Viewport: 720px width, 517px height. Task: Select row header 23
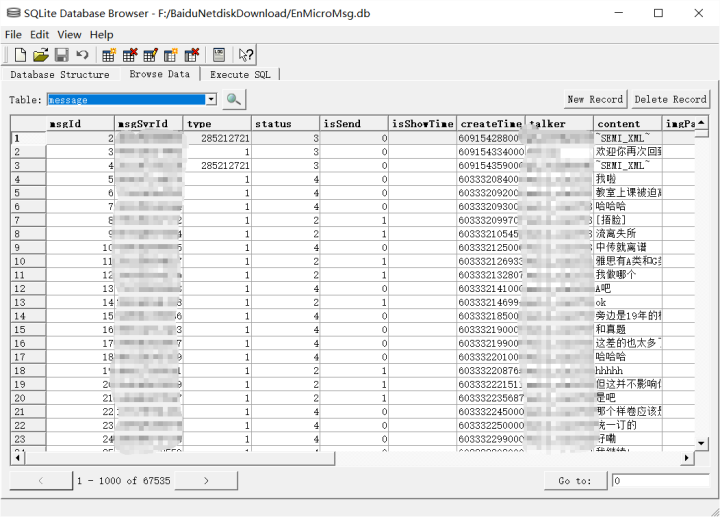(28, 439)
